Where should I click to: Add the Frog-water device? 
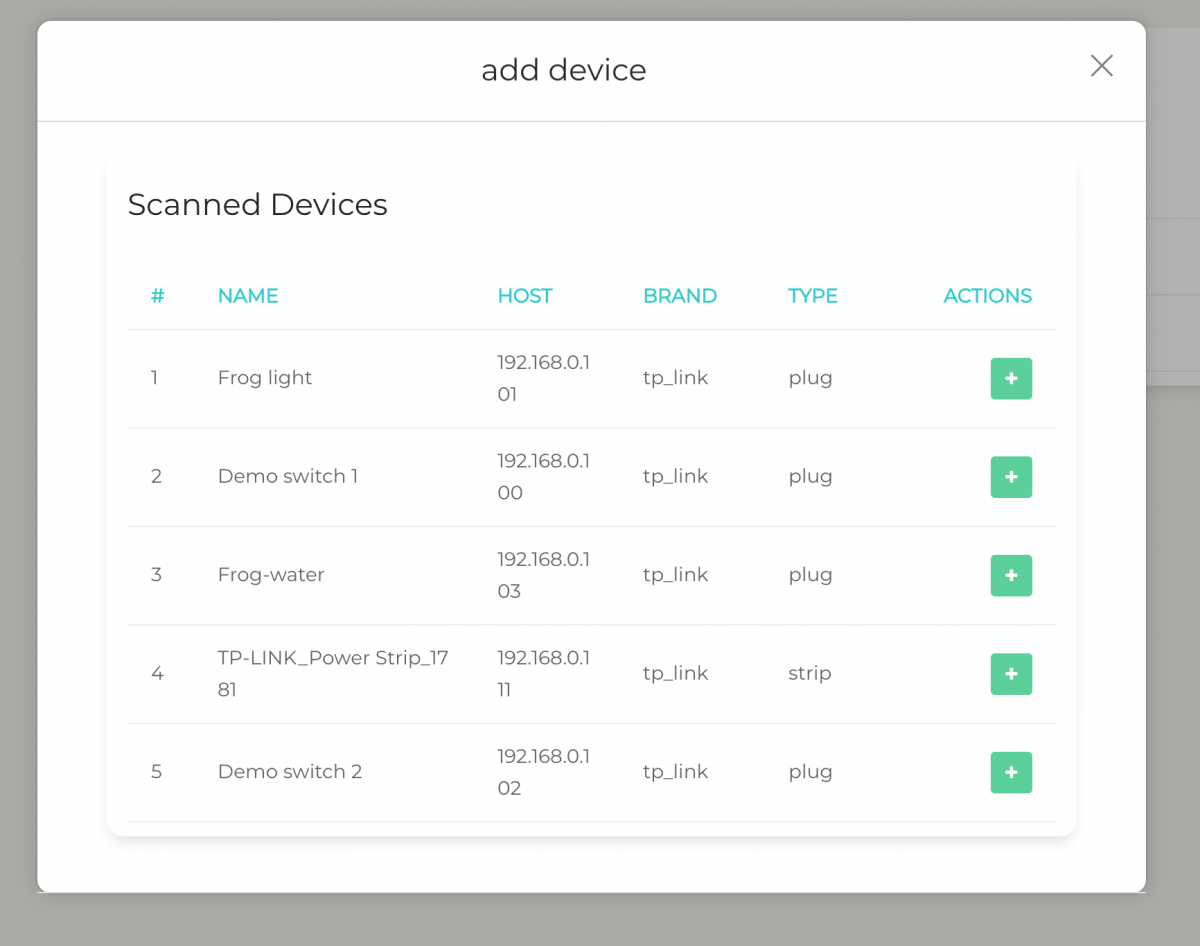1011,576
